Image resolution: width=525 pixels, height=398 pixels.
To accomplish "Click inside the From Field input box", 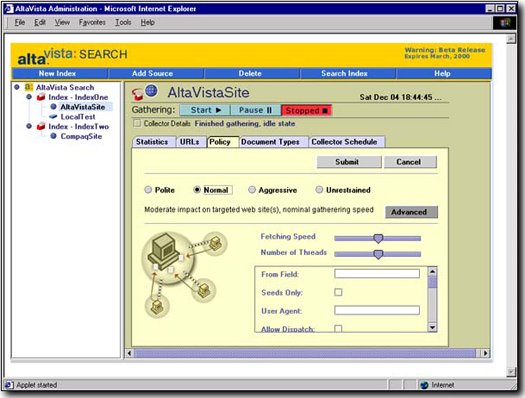I will point(377,274).
